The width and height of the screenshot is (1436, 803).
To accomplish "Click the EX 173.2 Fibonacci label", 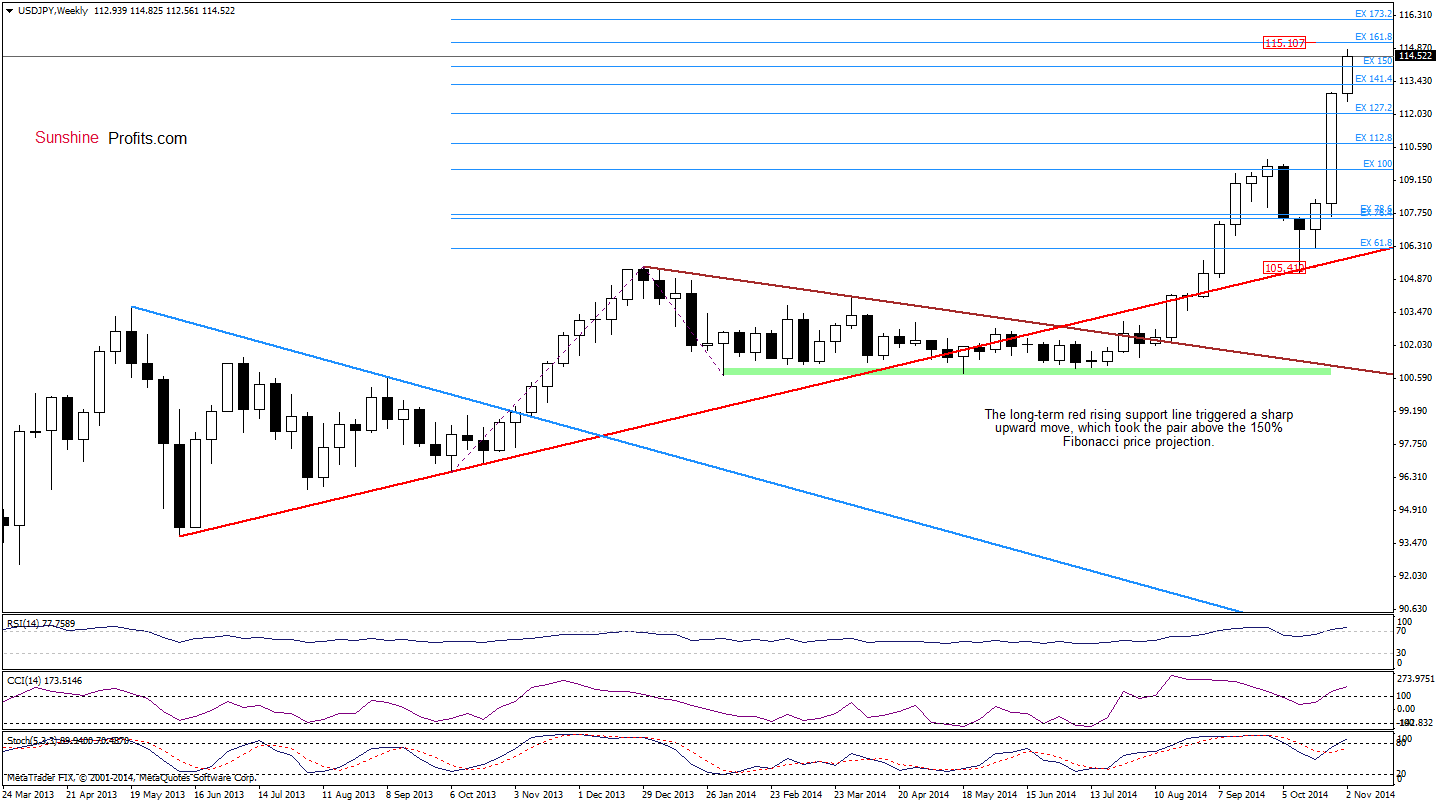I will point(1373,14).
